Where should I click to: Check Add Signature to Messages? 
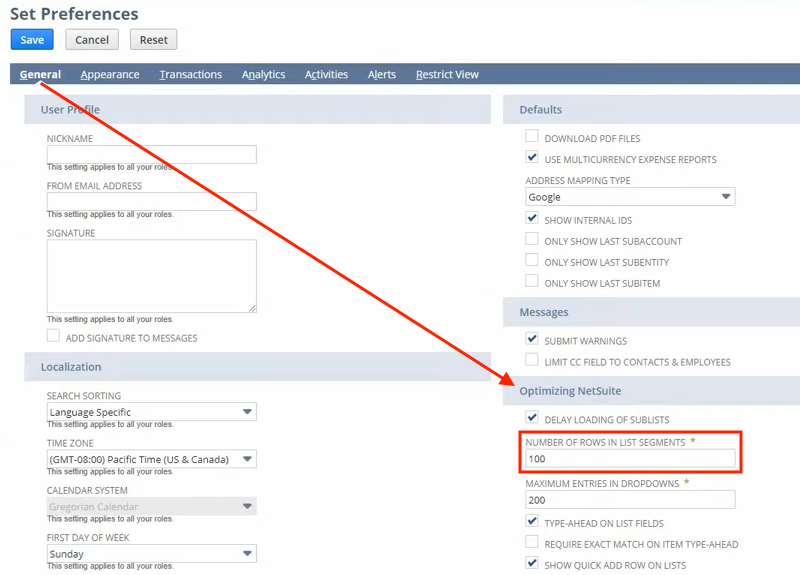click(x=54, y=337)
